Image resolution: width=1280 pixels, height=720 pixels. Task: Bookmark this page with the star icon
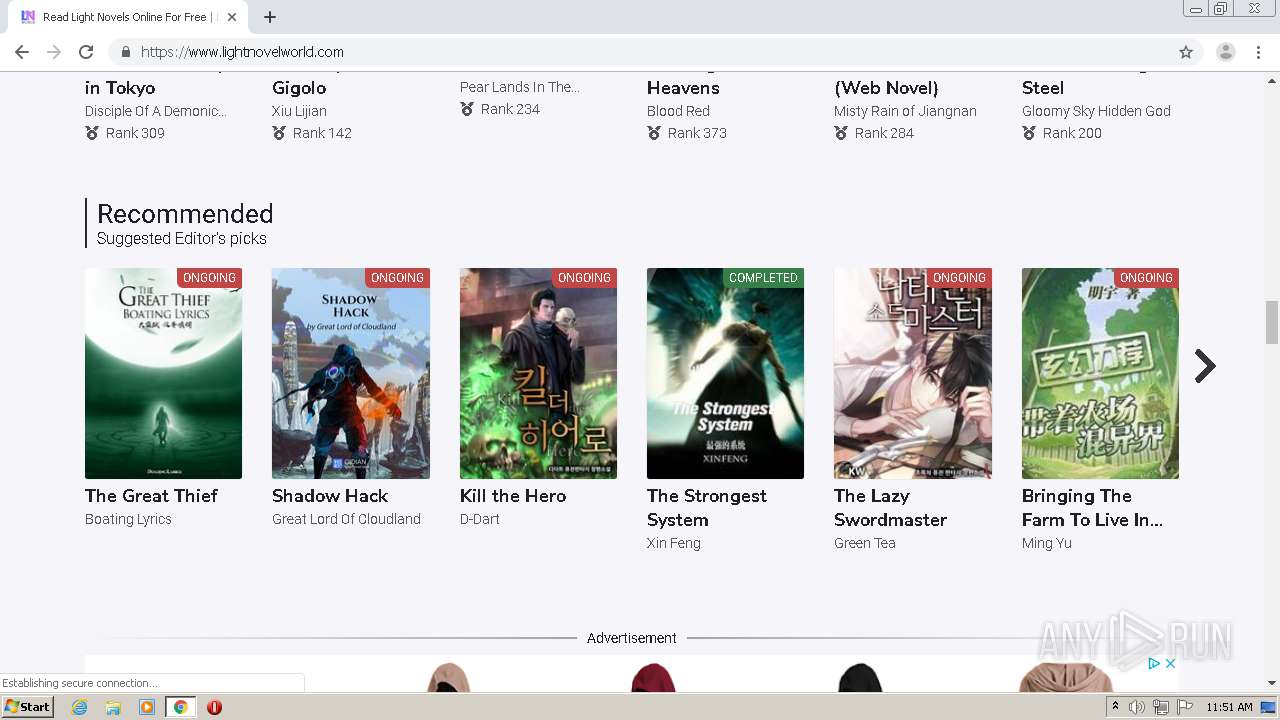coord(1186,52)
